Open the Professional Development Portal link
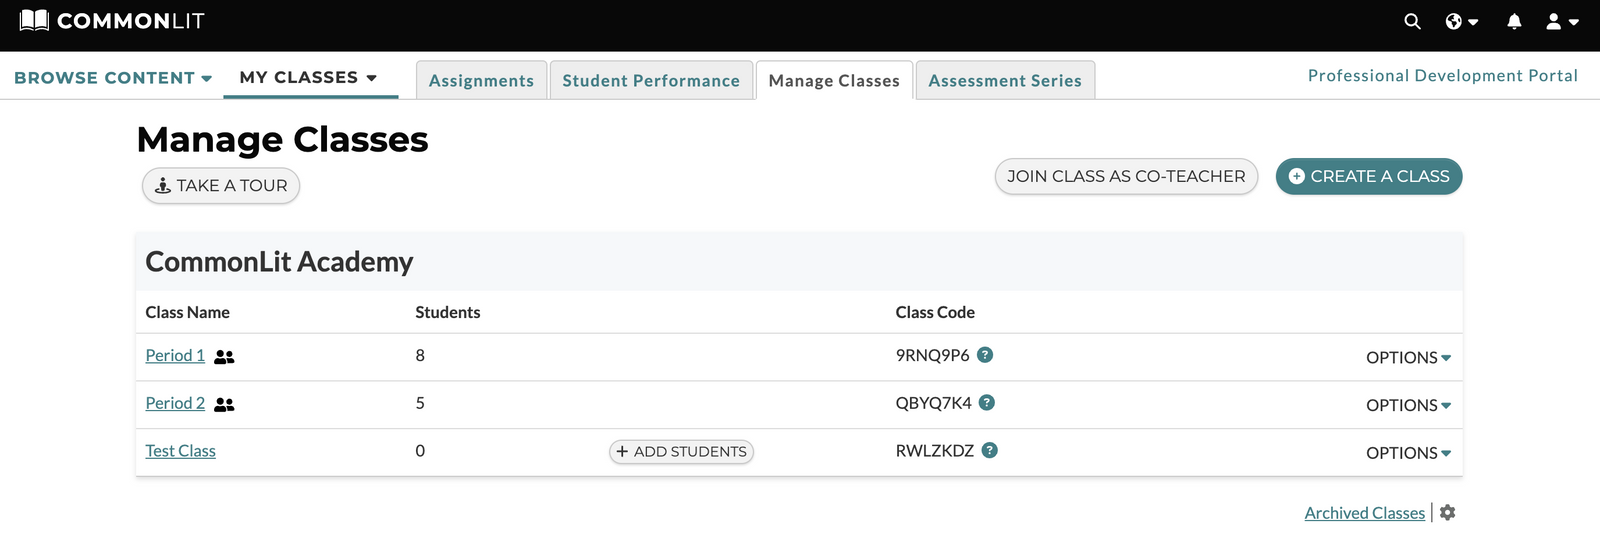The height and width of the screenshot is (557, 1600). point(1443,76)
